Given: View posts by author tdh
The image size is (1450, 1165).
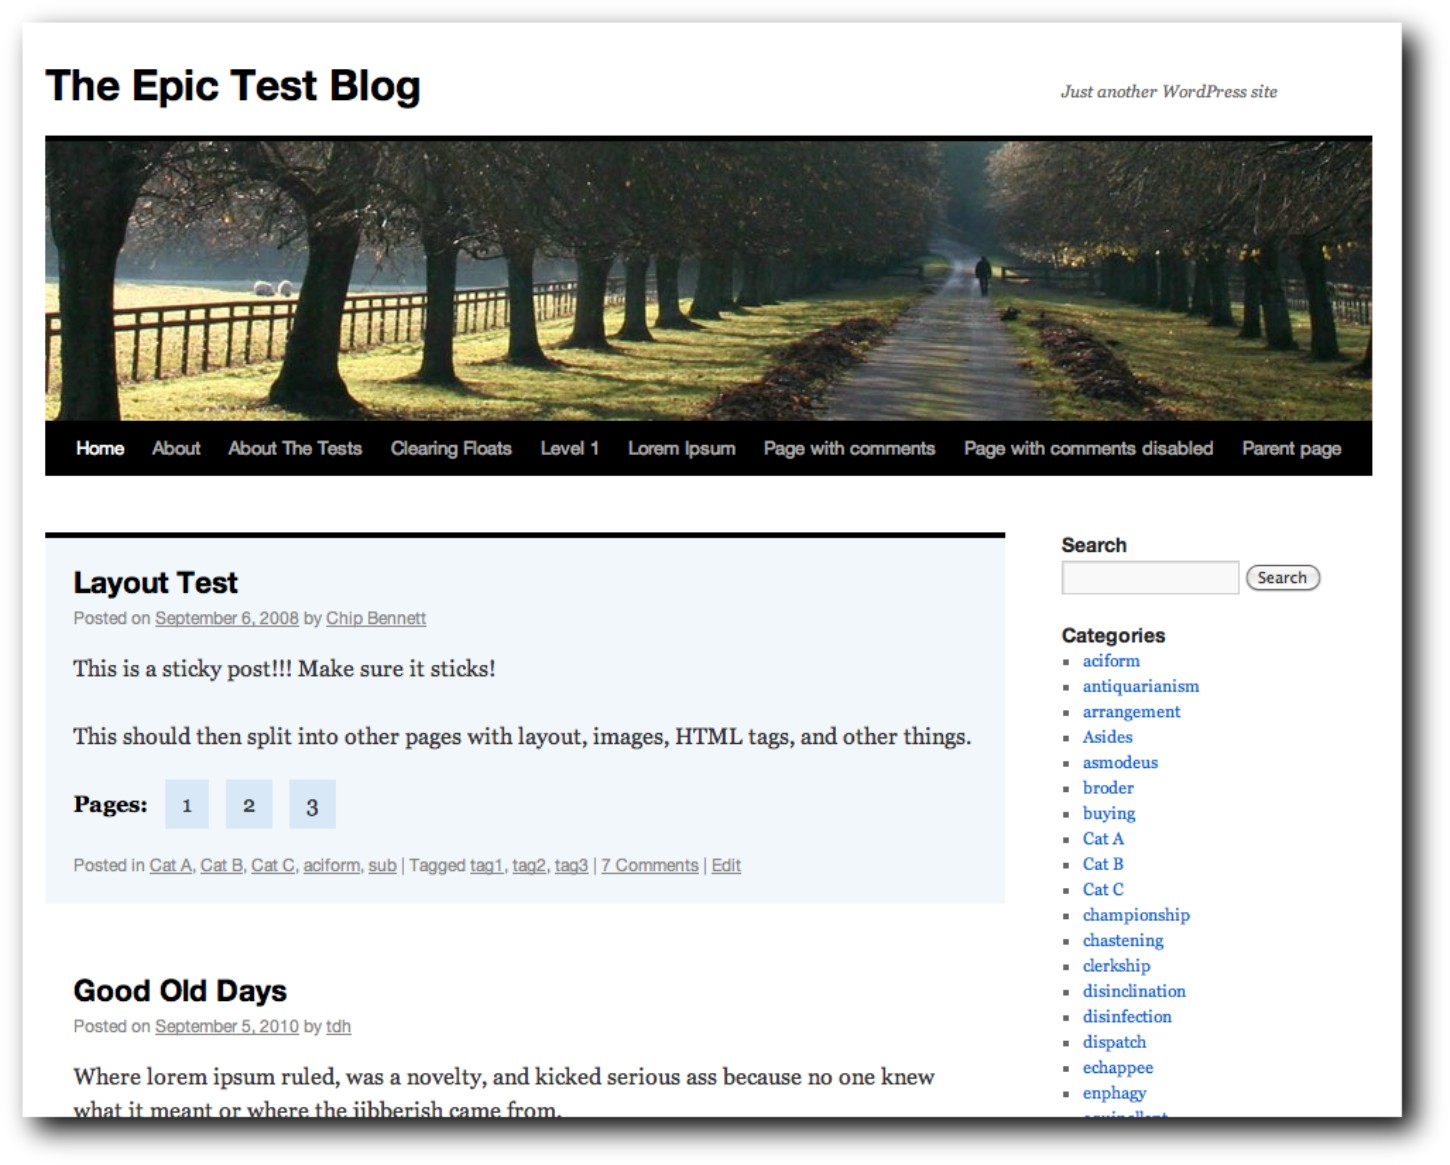Looking at the screenshot, I should pos(338,1026).
